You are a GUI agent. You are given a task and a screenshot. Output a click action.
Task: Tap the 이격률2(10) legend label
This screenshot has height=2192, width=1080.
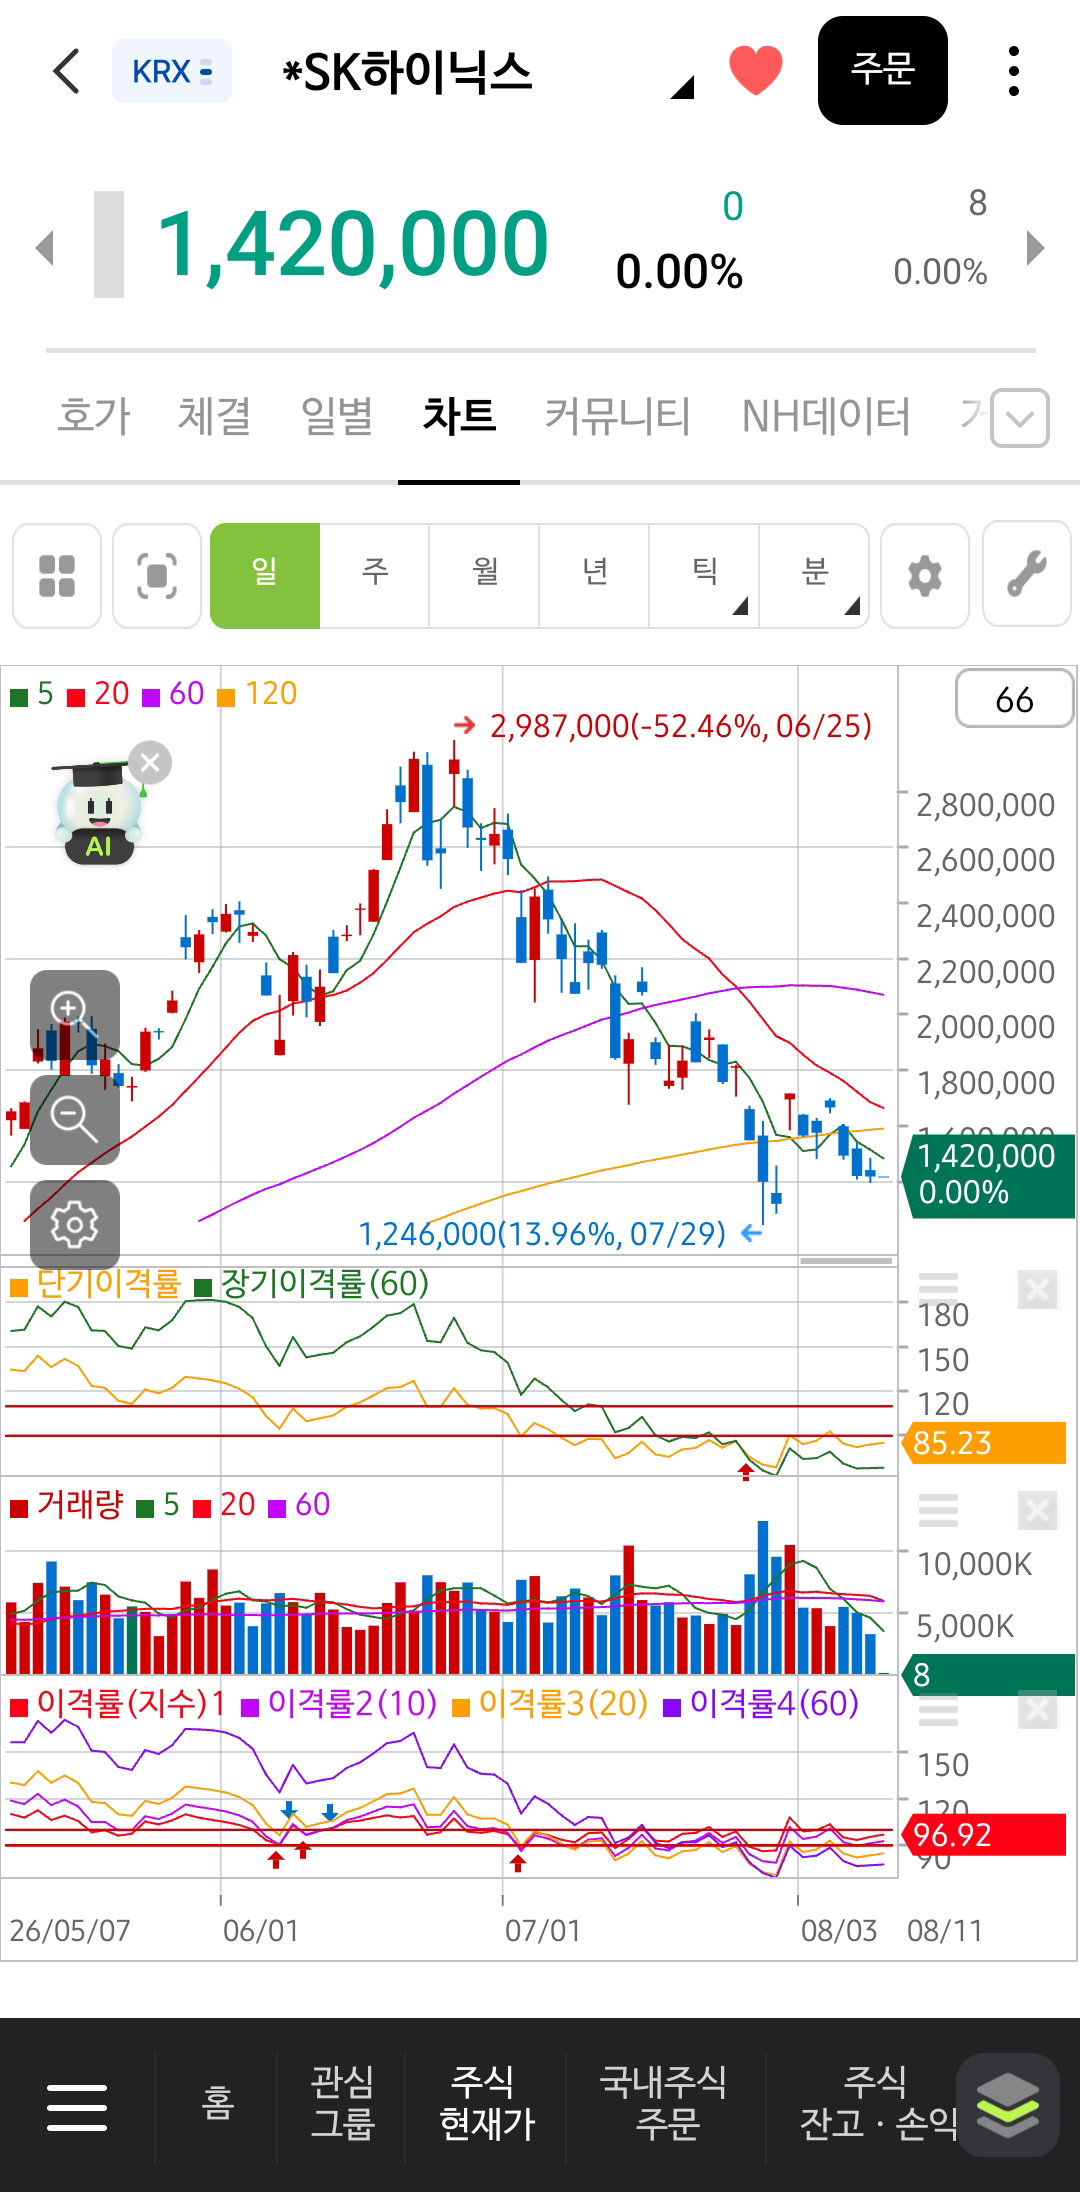pos(352,1703)
